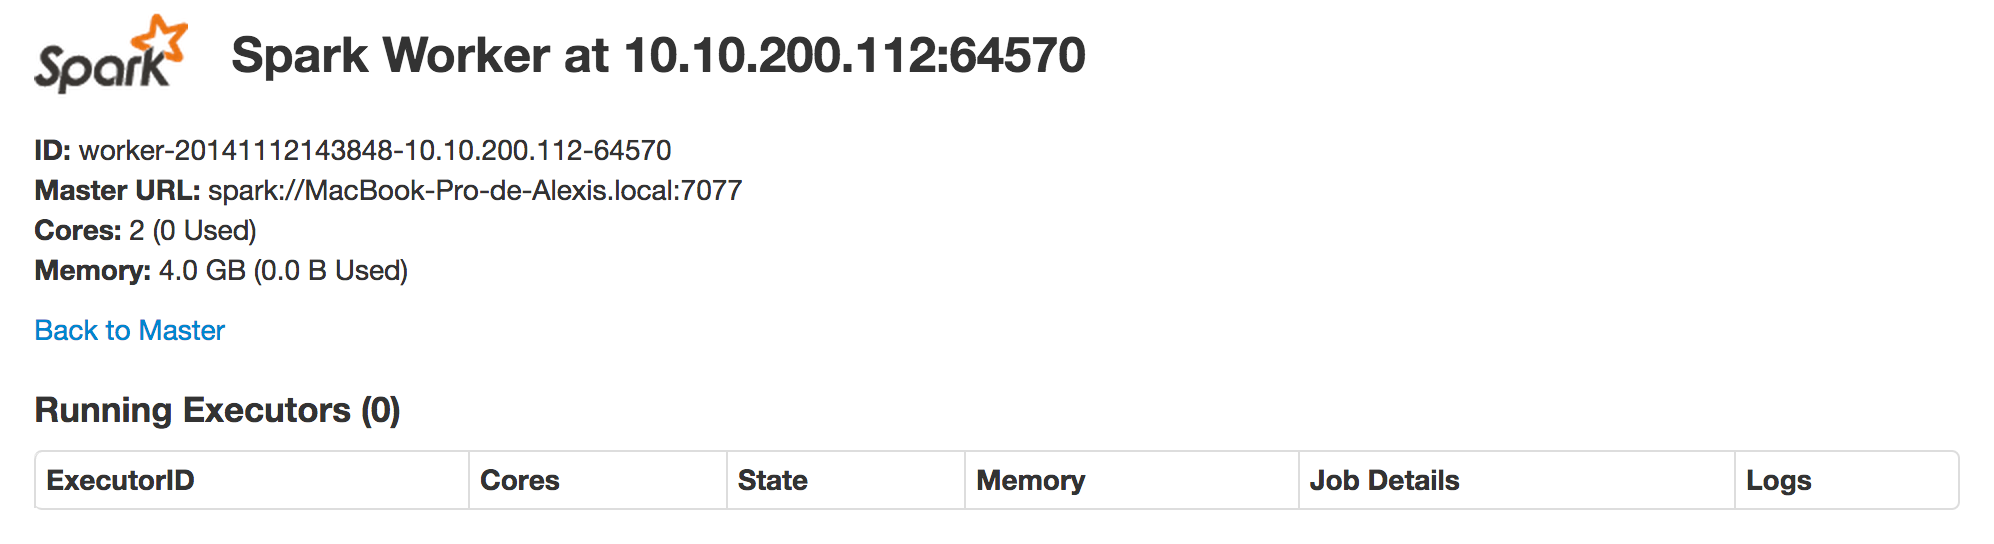Image resolution: width=1994 pixels, height=544 pixels.
Task: Click the Cores column header in table
Action: click(519, 481)
